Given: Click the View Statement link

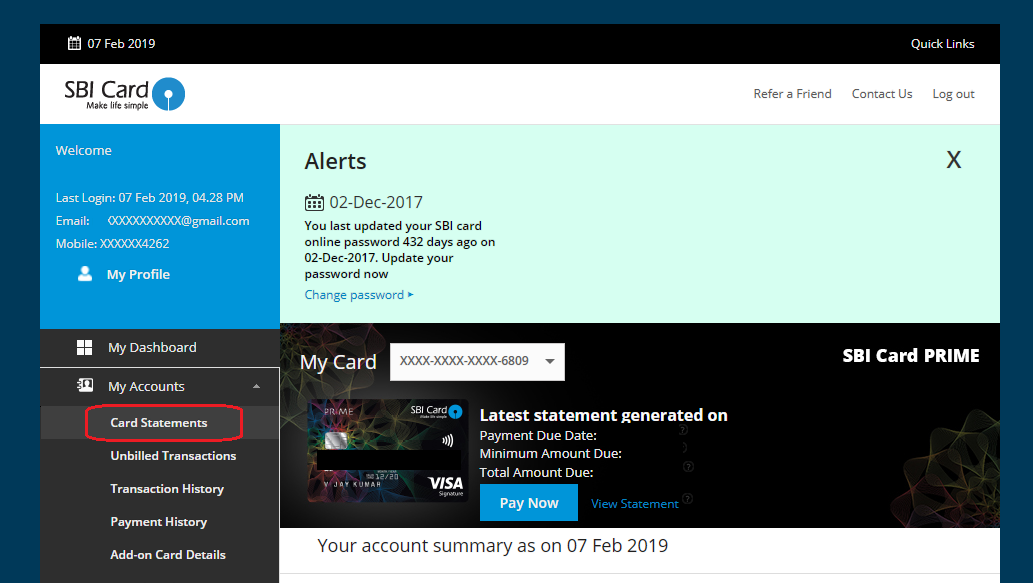Looking at the screenshot, I should (634, 503).
